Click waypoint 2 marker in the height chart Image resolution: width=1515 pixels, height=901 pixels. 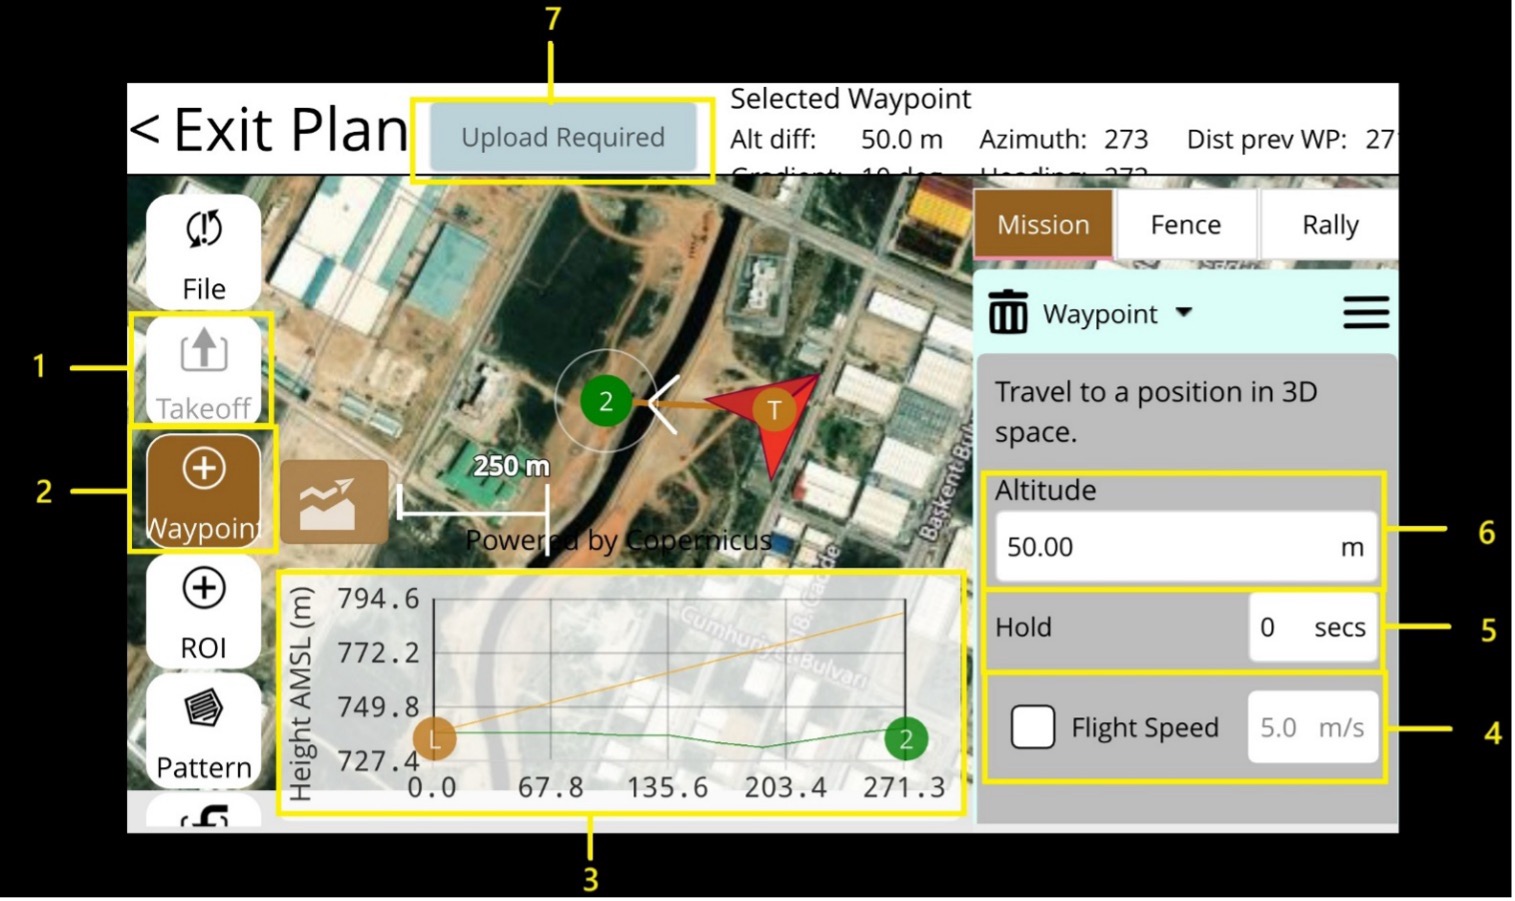pyautogui.click(x=906, y=739)
